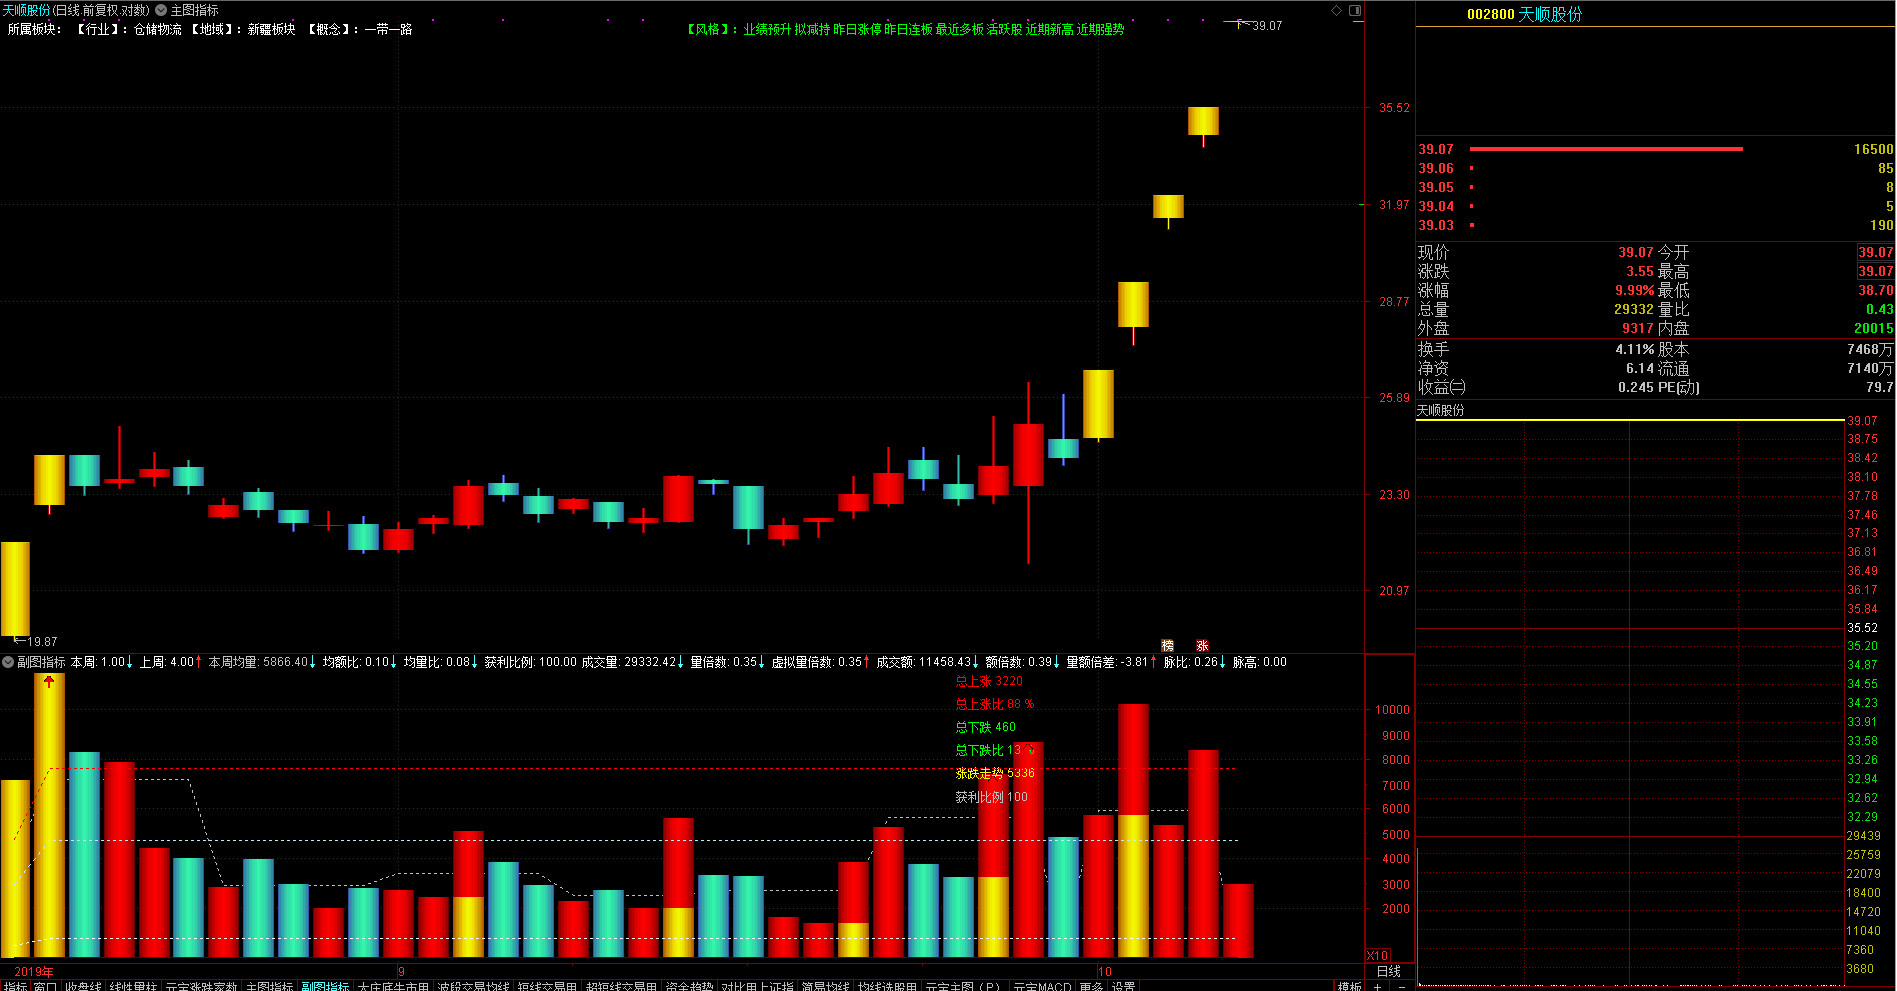The image size is (1897, 991).
Task: Switch to 对比用上证指 tab
Action: [x=757, y=986]
